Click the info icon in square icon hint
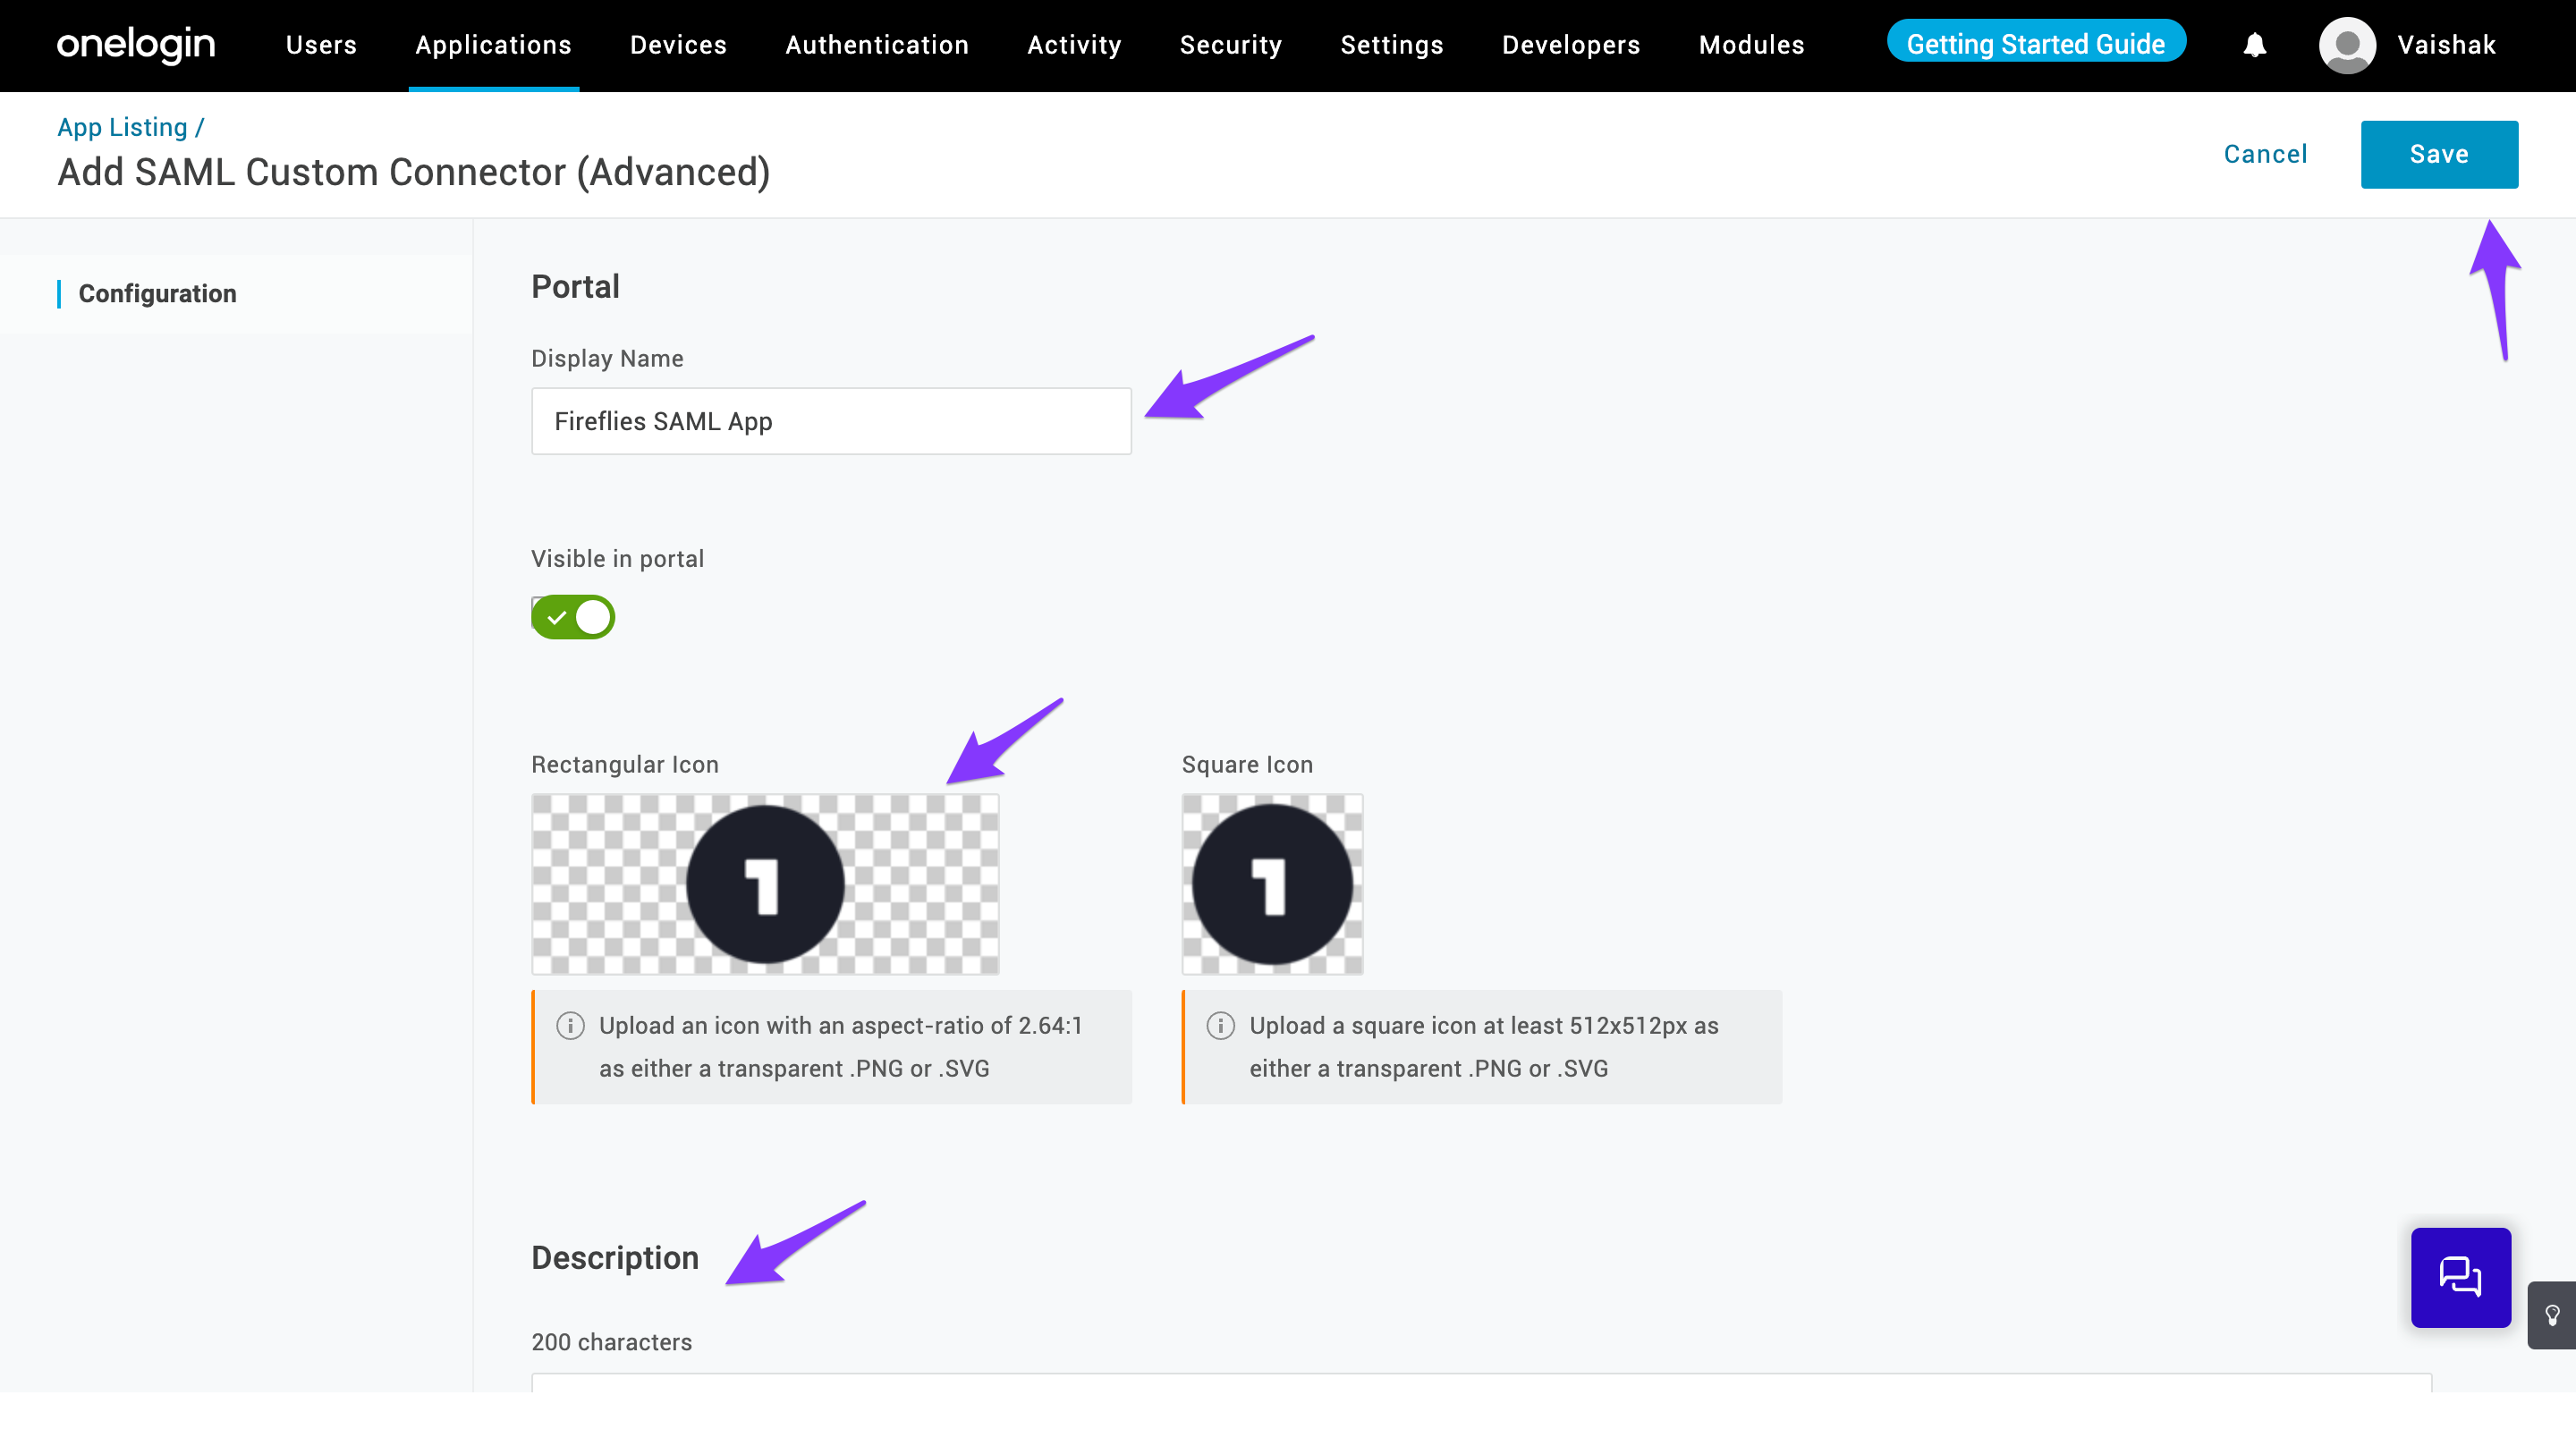 (x=1220, y=1025)
